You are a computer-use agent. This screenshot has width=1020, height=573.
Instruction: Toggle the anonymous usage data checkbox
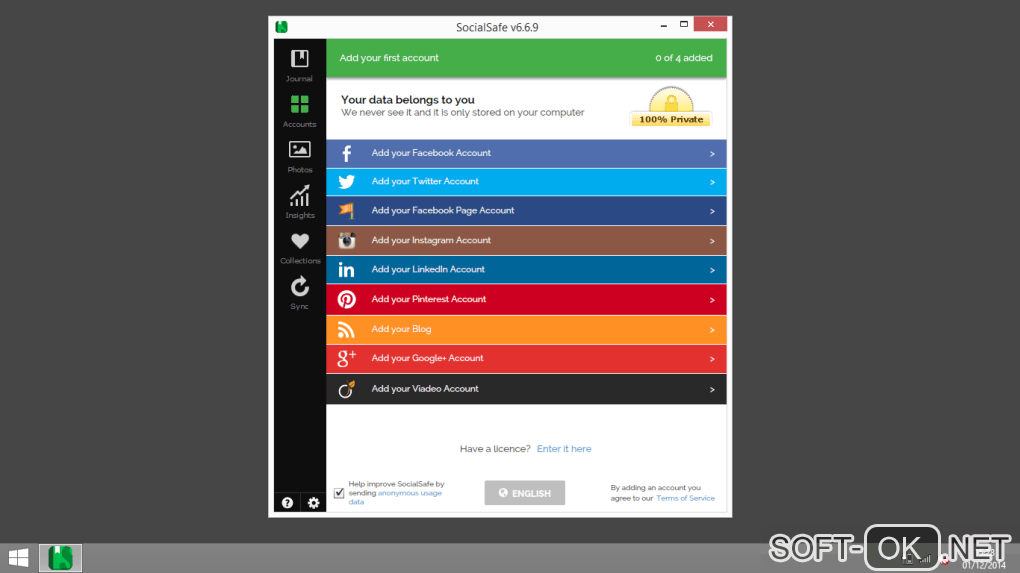pos(339,493)
